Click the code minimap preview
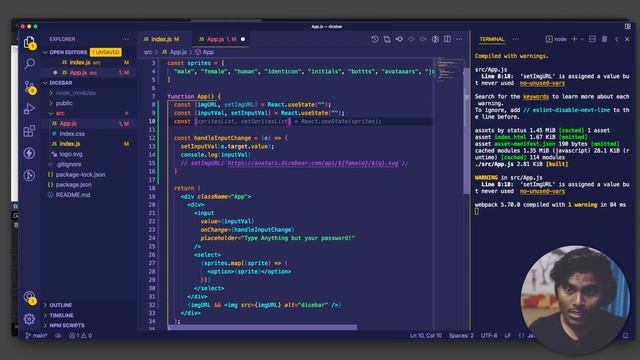Viewport: 640px width, 360px height. [448, 70]
